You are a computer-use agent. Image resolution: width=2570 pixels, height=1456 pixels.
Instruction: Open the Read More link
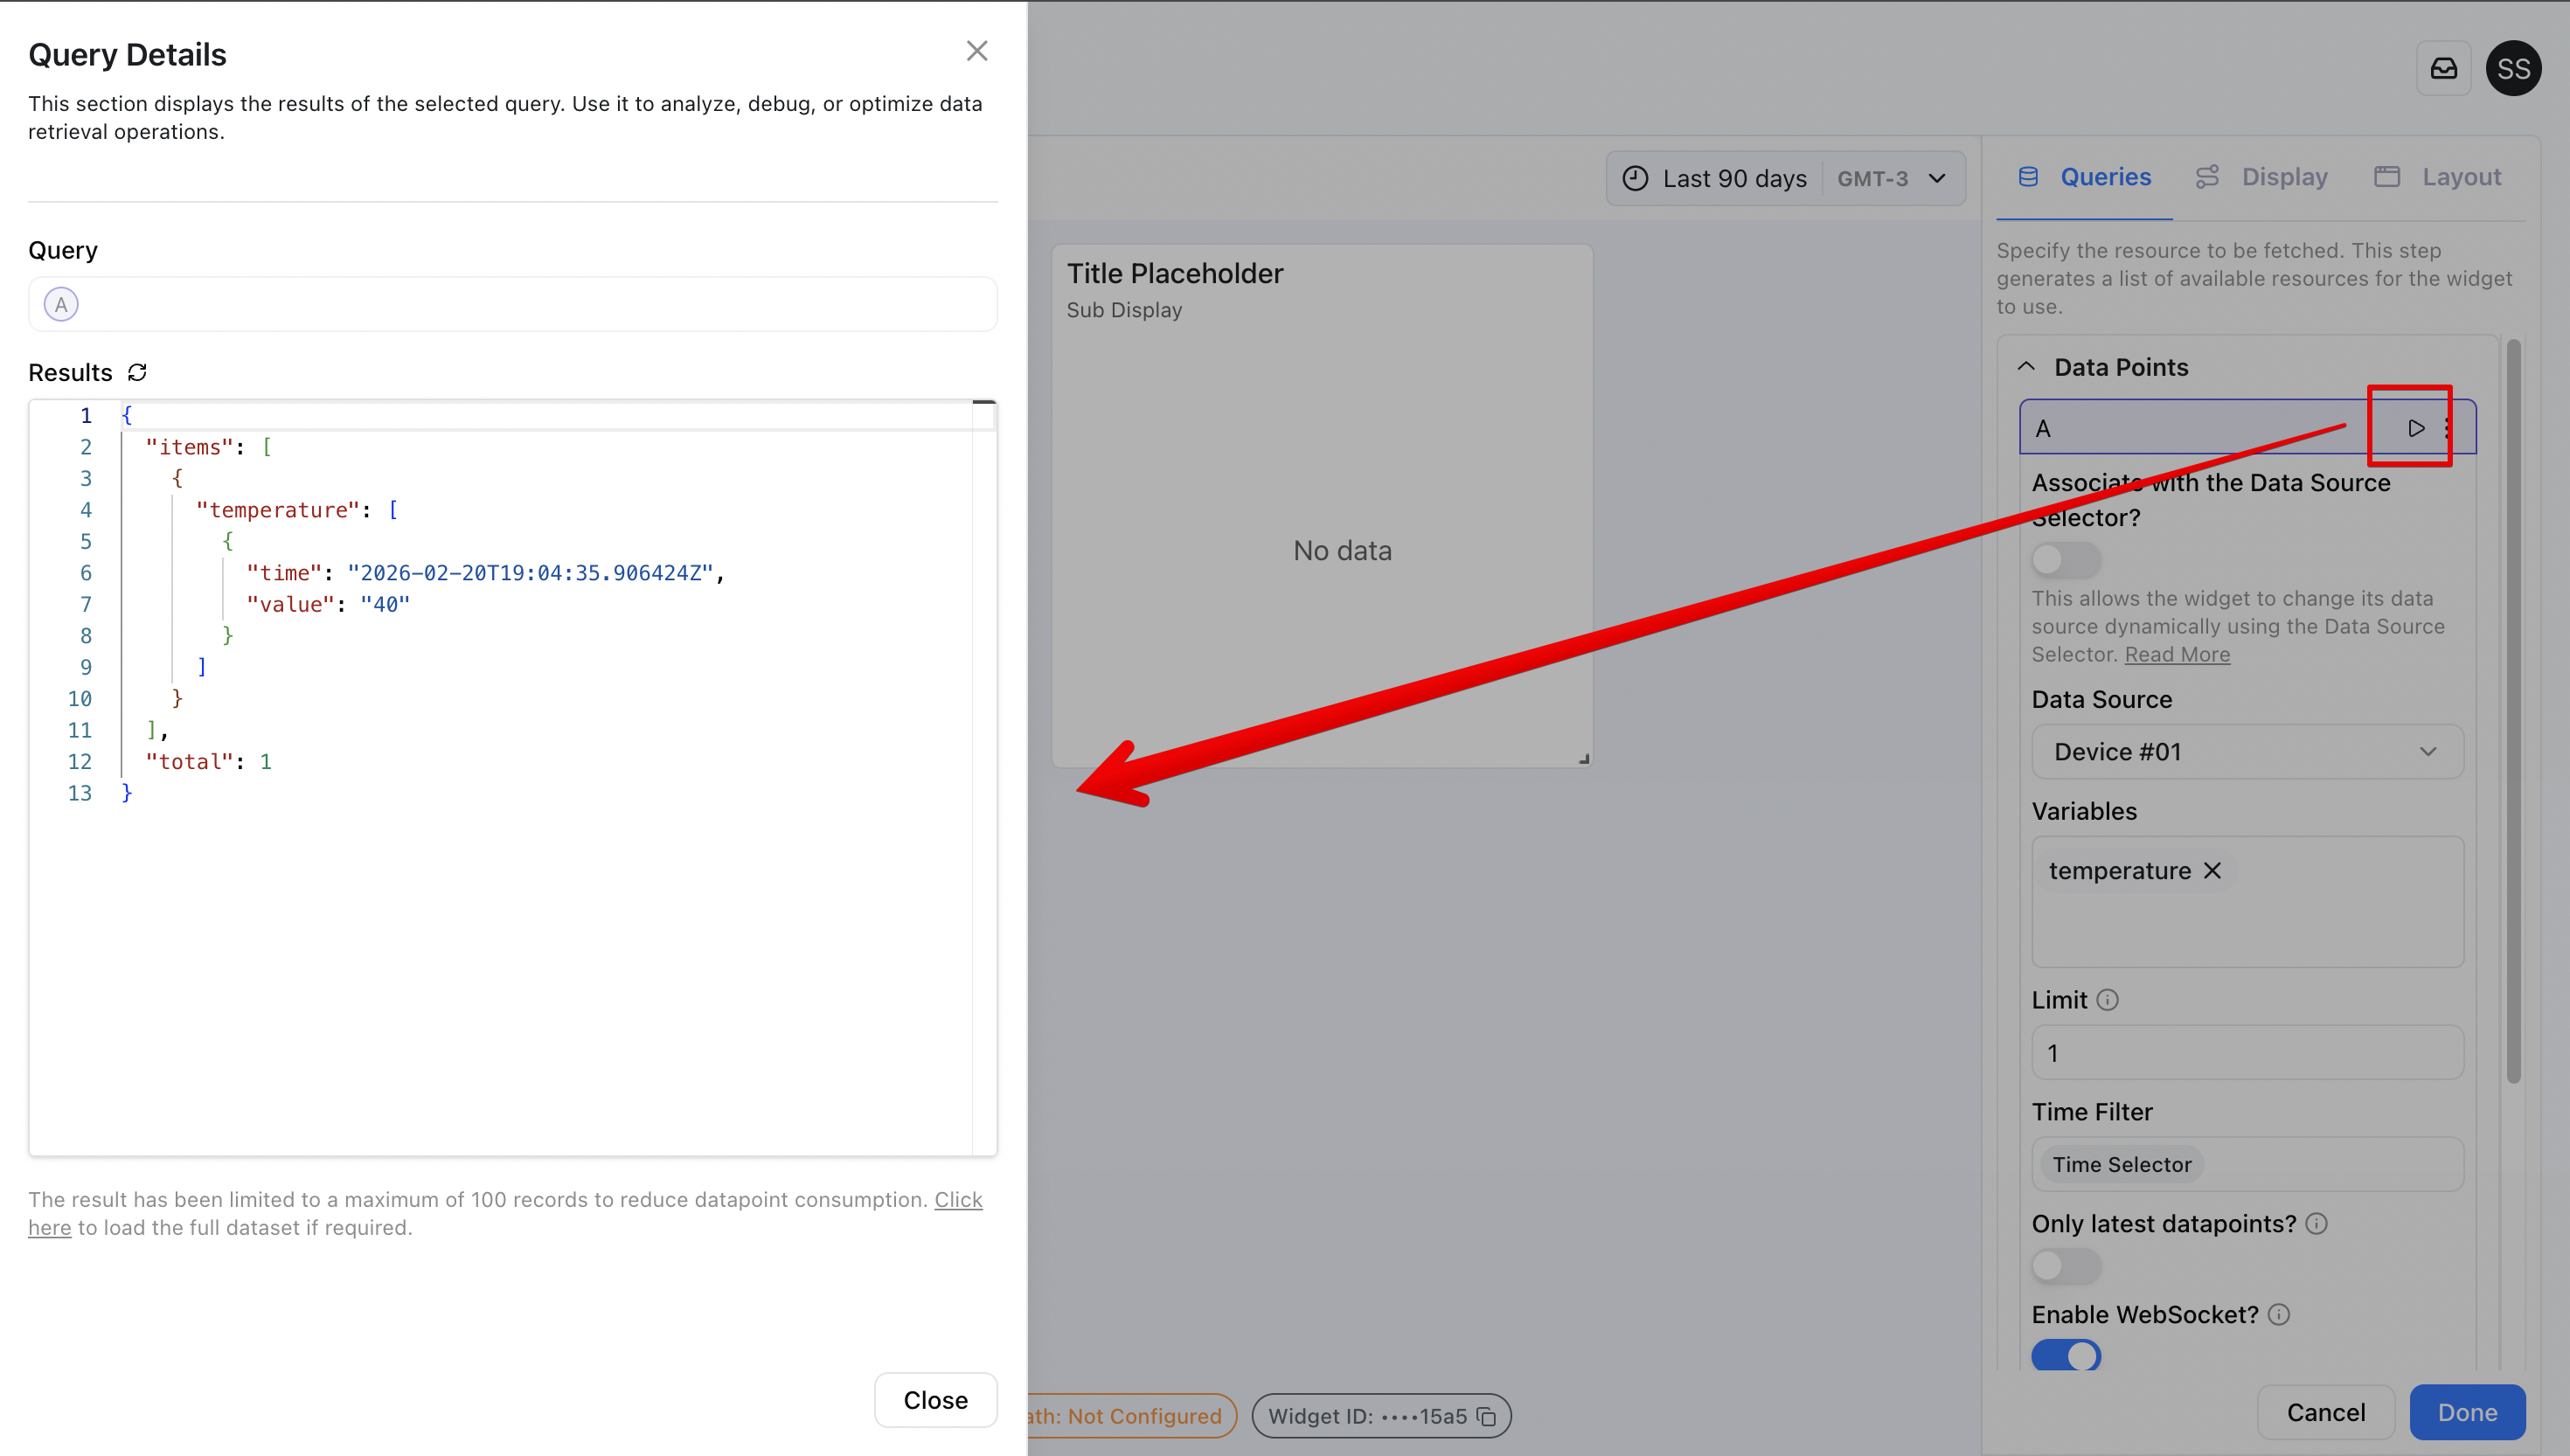pyautogui.click(x=2177, y=654)
